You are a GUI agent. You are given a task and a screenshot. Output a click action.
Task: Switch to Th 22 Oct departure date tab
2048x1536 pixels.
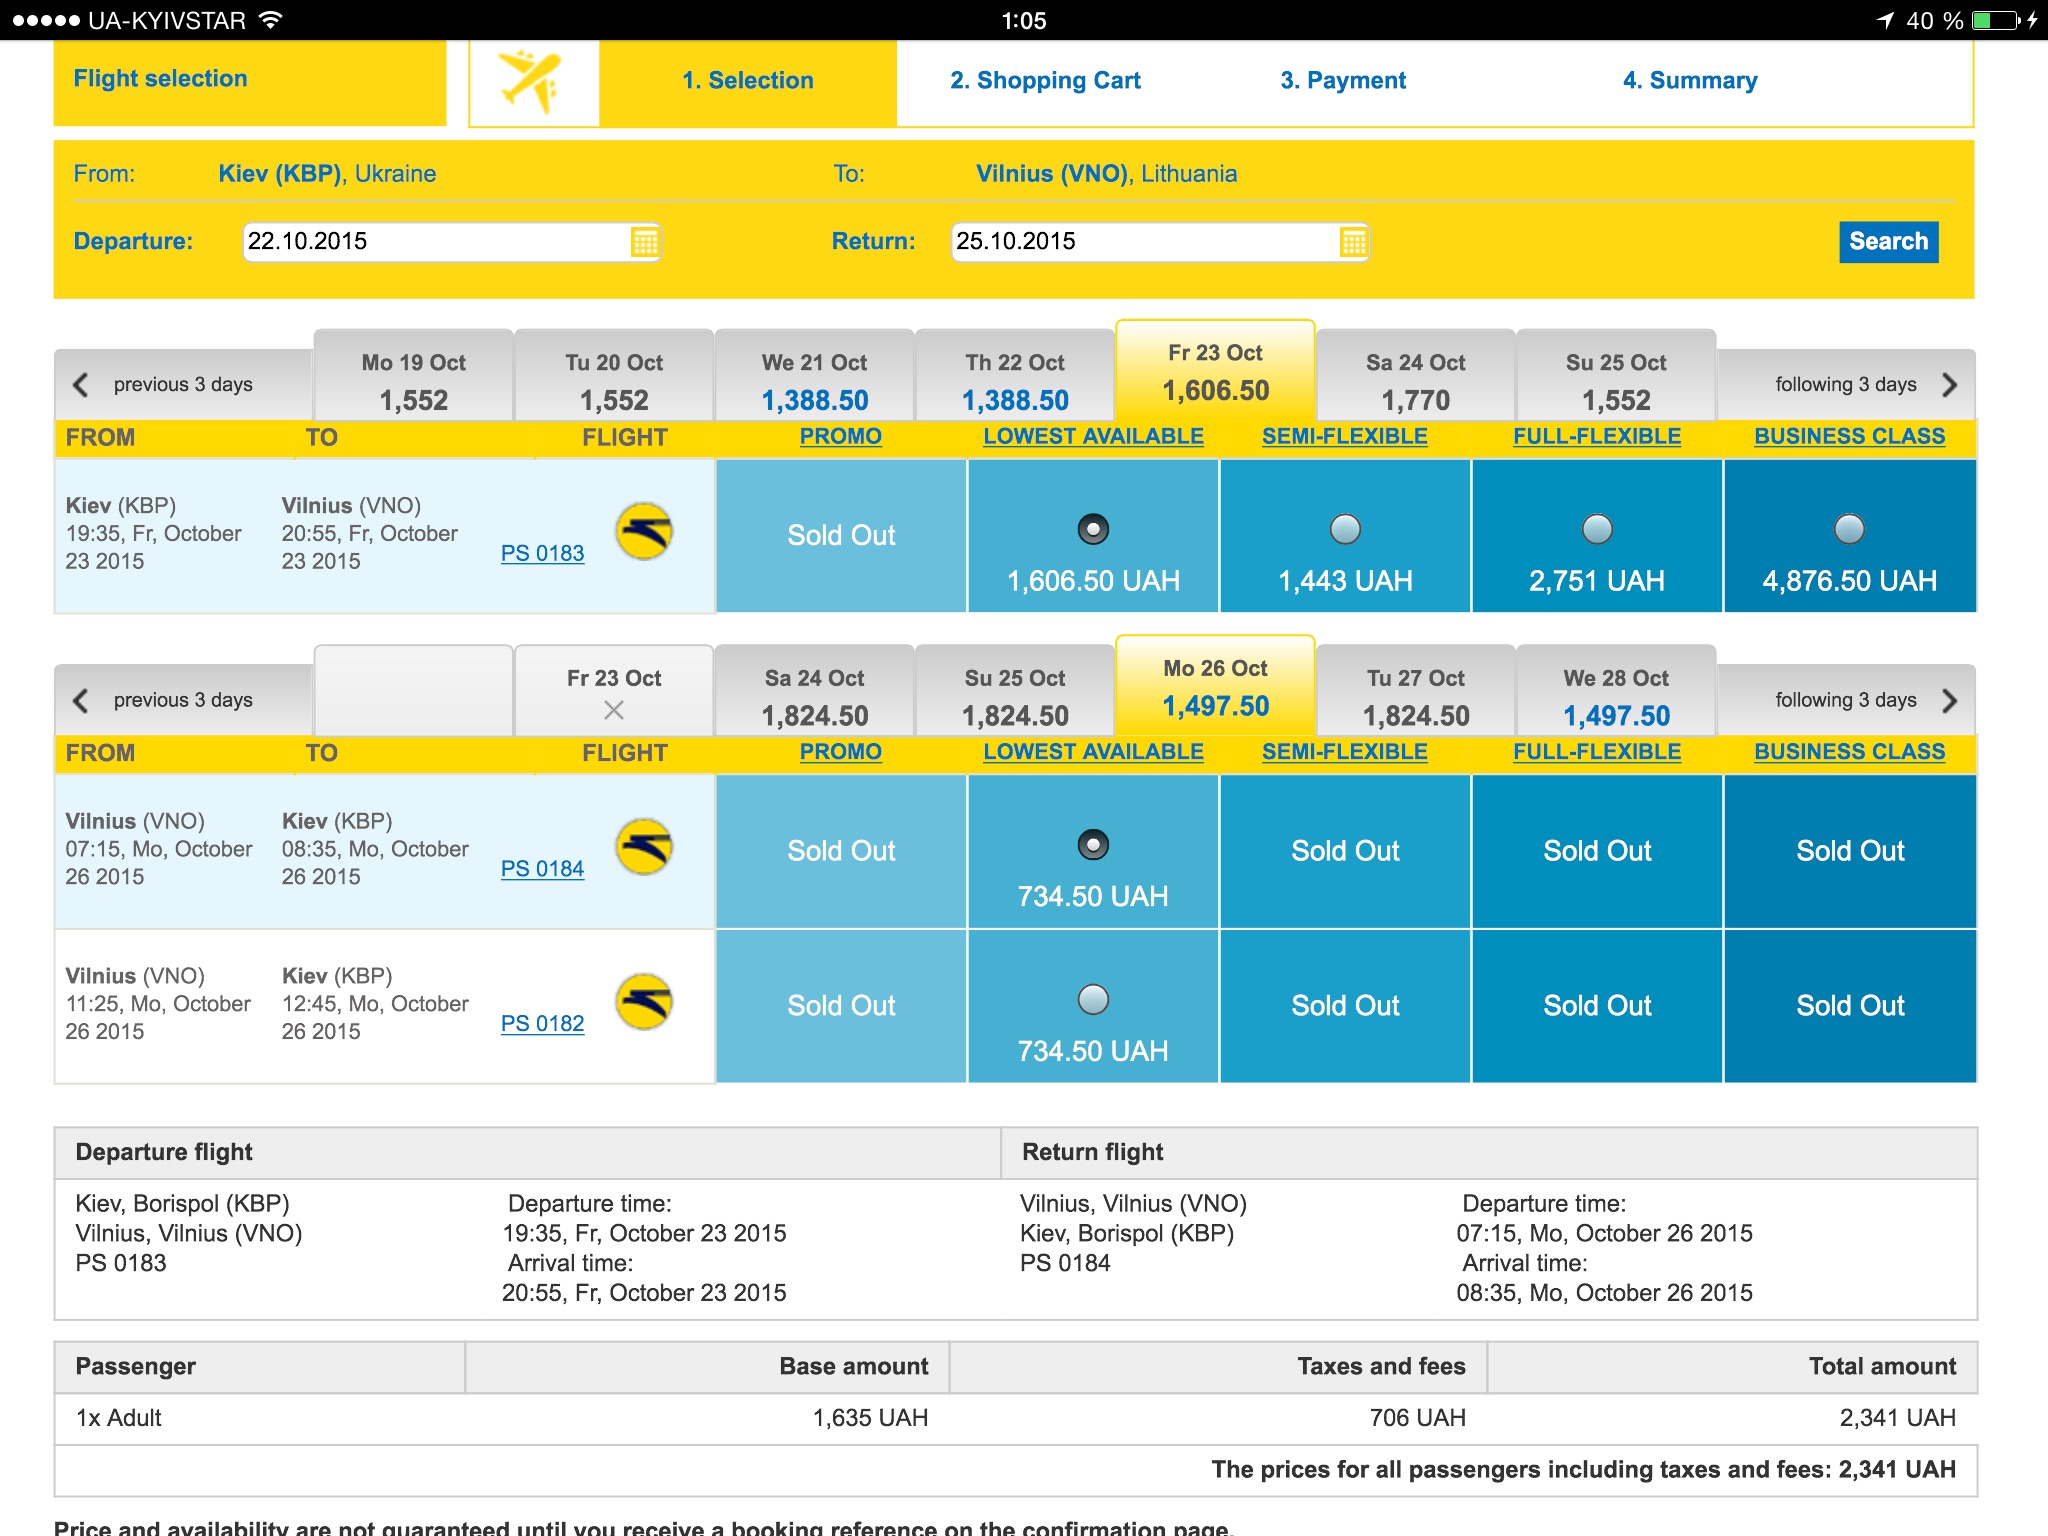tap(1014, 382)
